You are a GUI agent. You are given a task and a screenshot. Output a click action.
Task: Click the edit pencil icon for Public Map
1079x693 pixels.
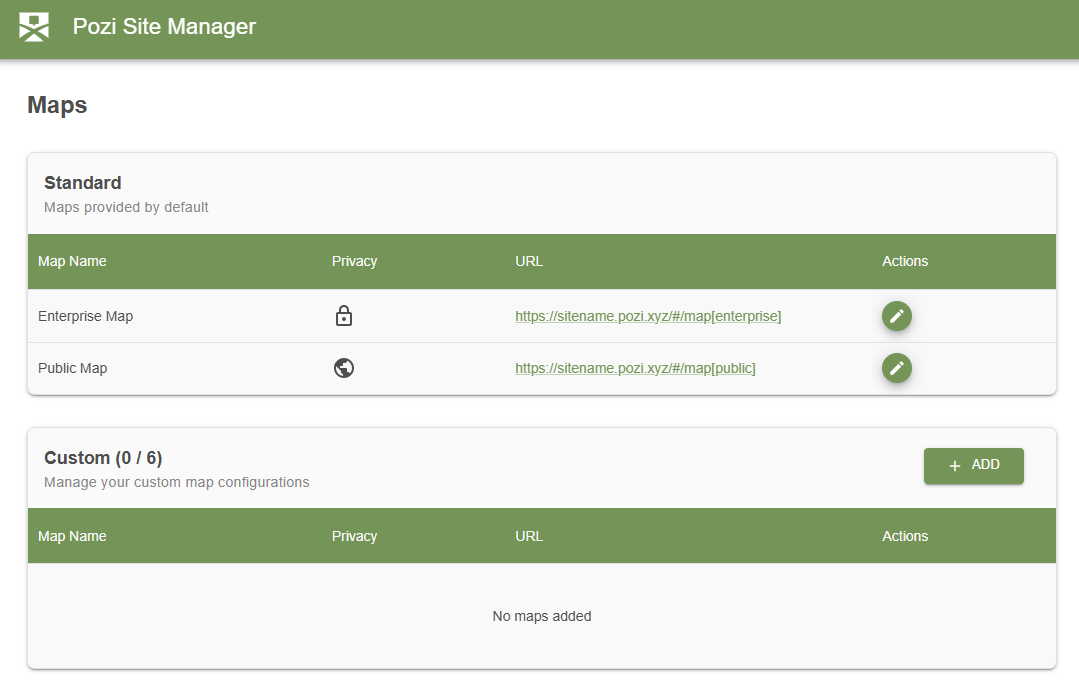(x=896, y=368)
